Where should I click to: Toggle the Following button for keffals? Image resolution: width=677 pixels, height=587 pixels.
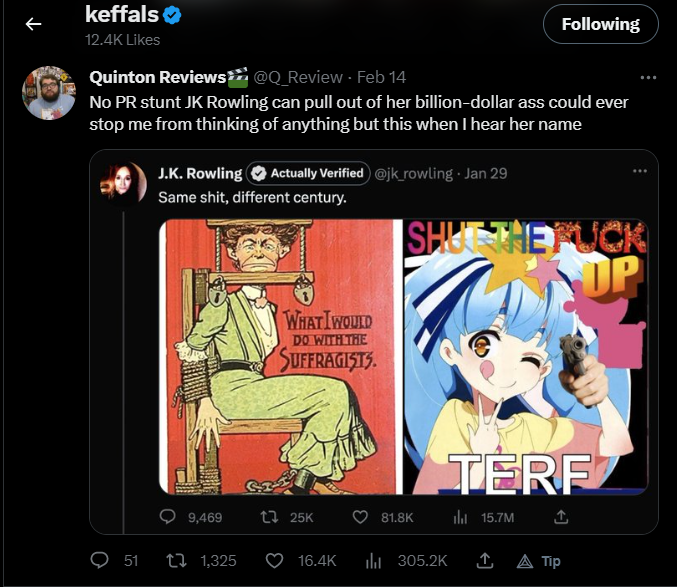pyautogui.click(x=600, y=24)
